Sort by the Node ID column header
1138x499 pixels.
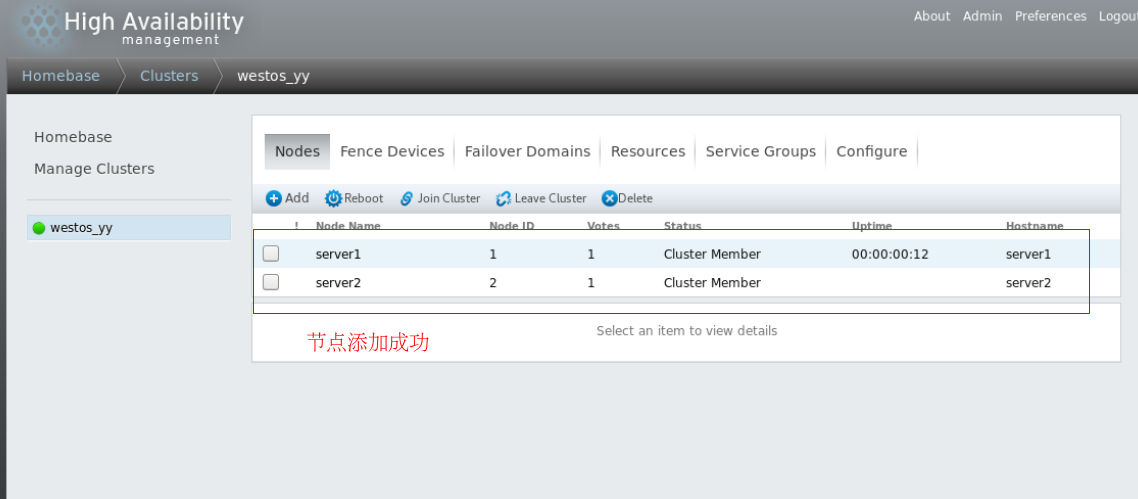click(512, 226)
